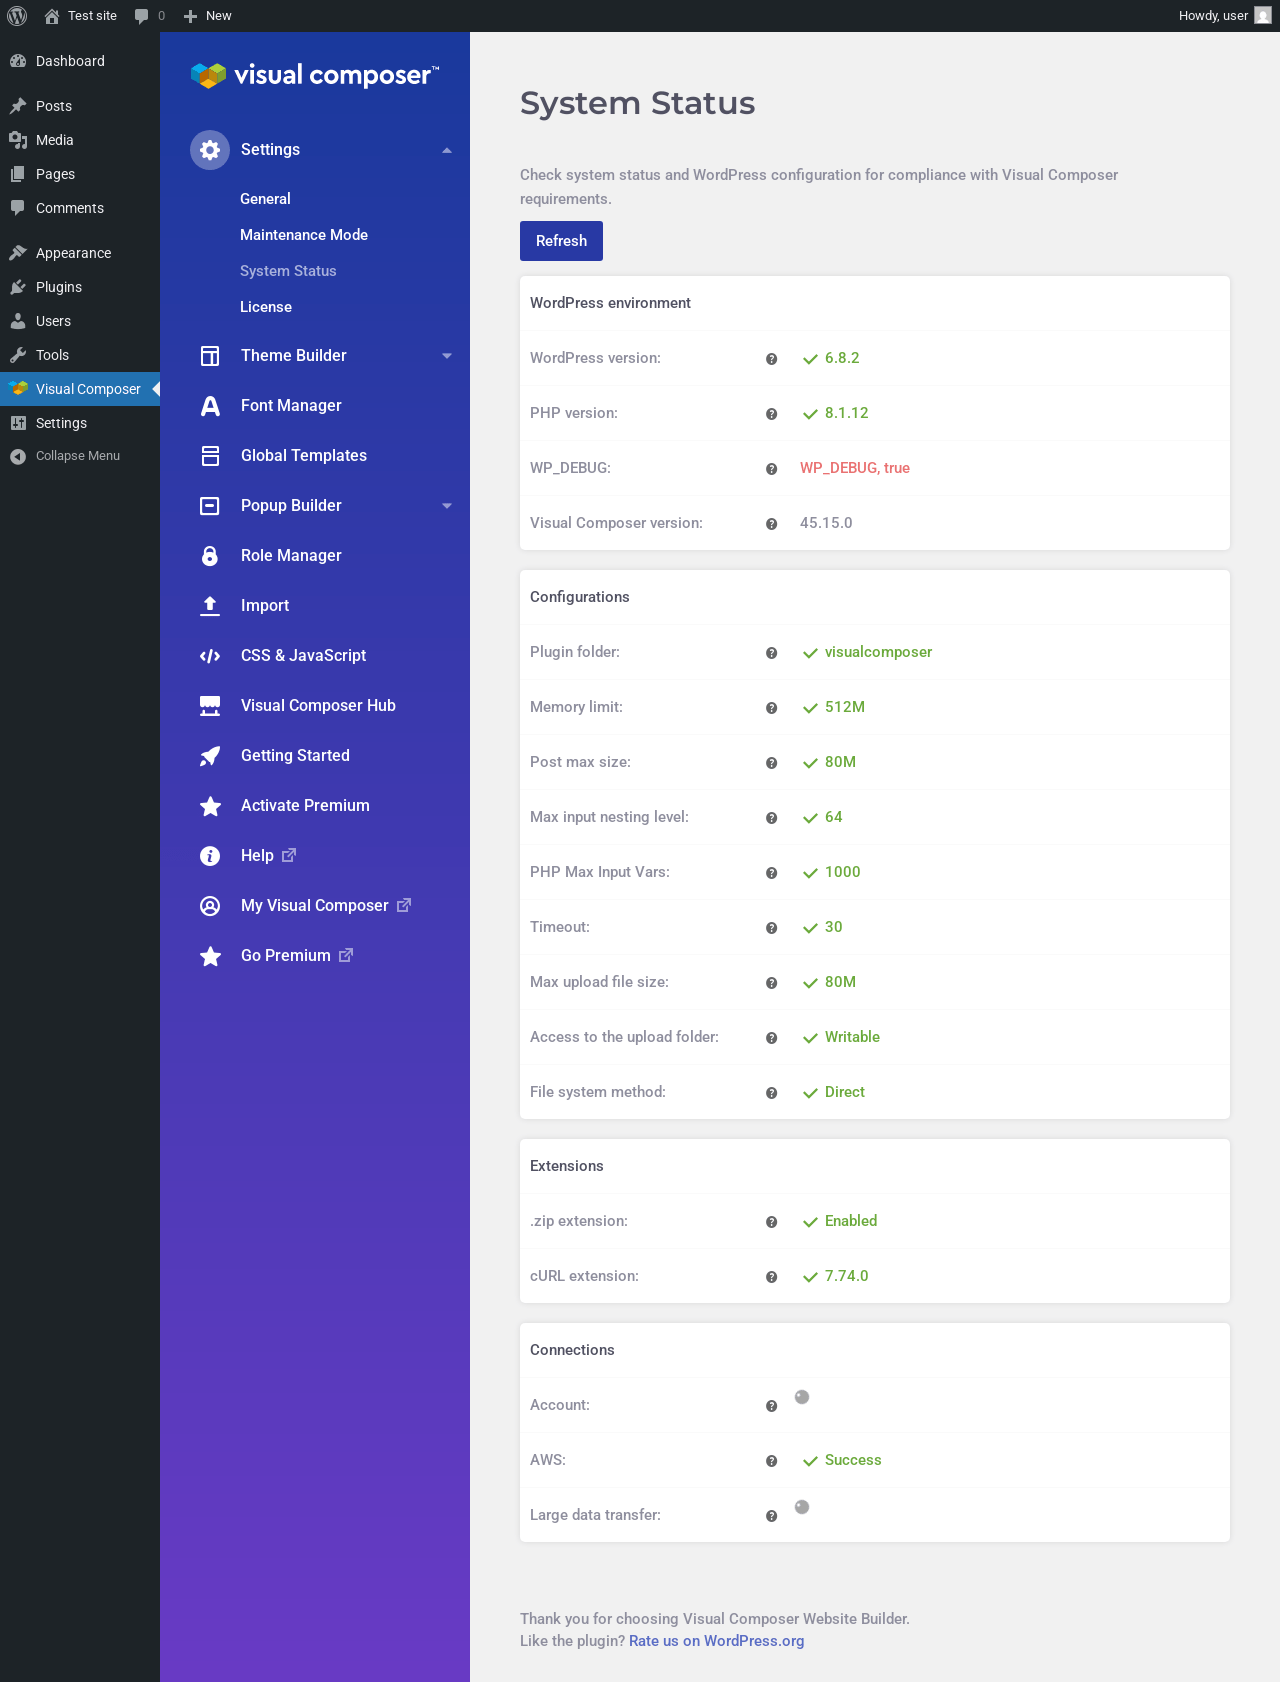Click My Visual Composer account icon
This screenshot has width=1280, height=1682.
click(x=210, y=906)
